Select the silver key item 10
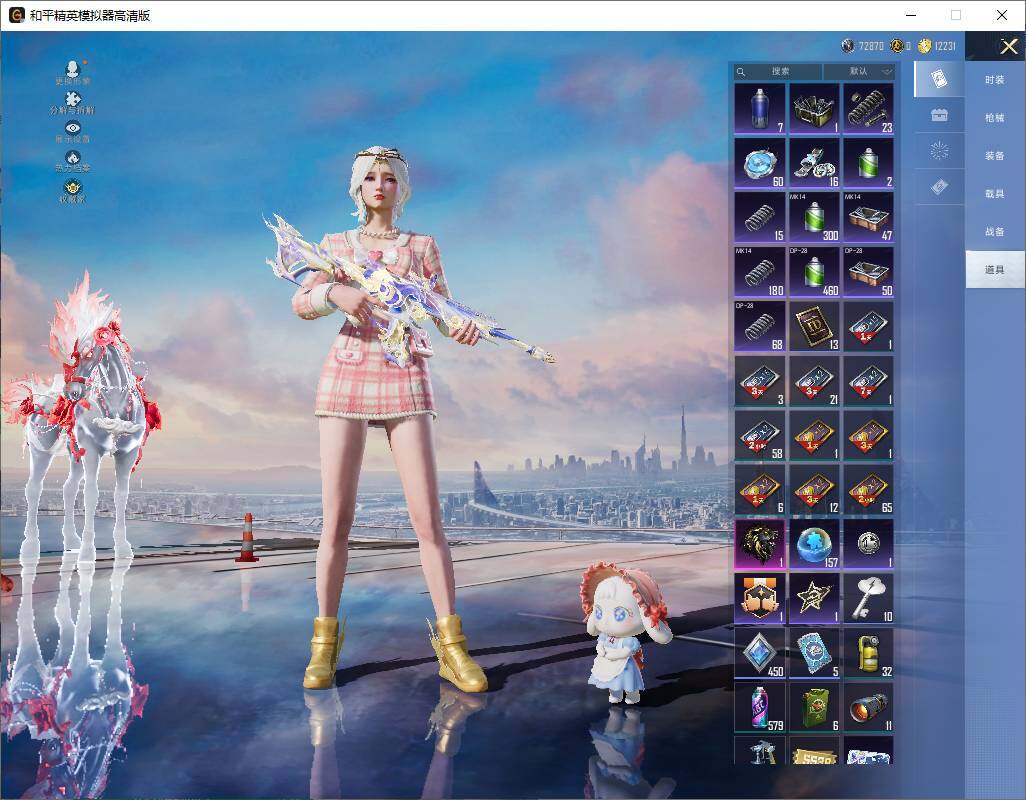The width and height of the screenshot is (1026, 800). (x=868, y=599)
